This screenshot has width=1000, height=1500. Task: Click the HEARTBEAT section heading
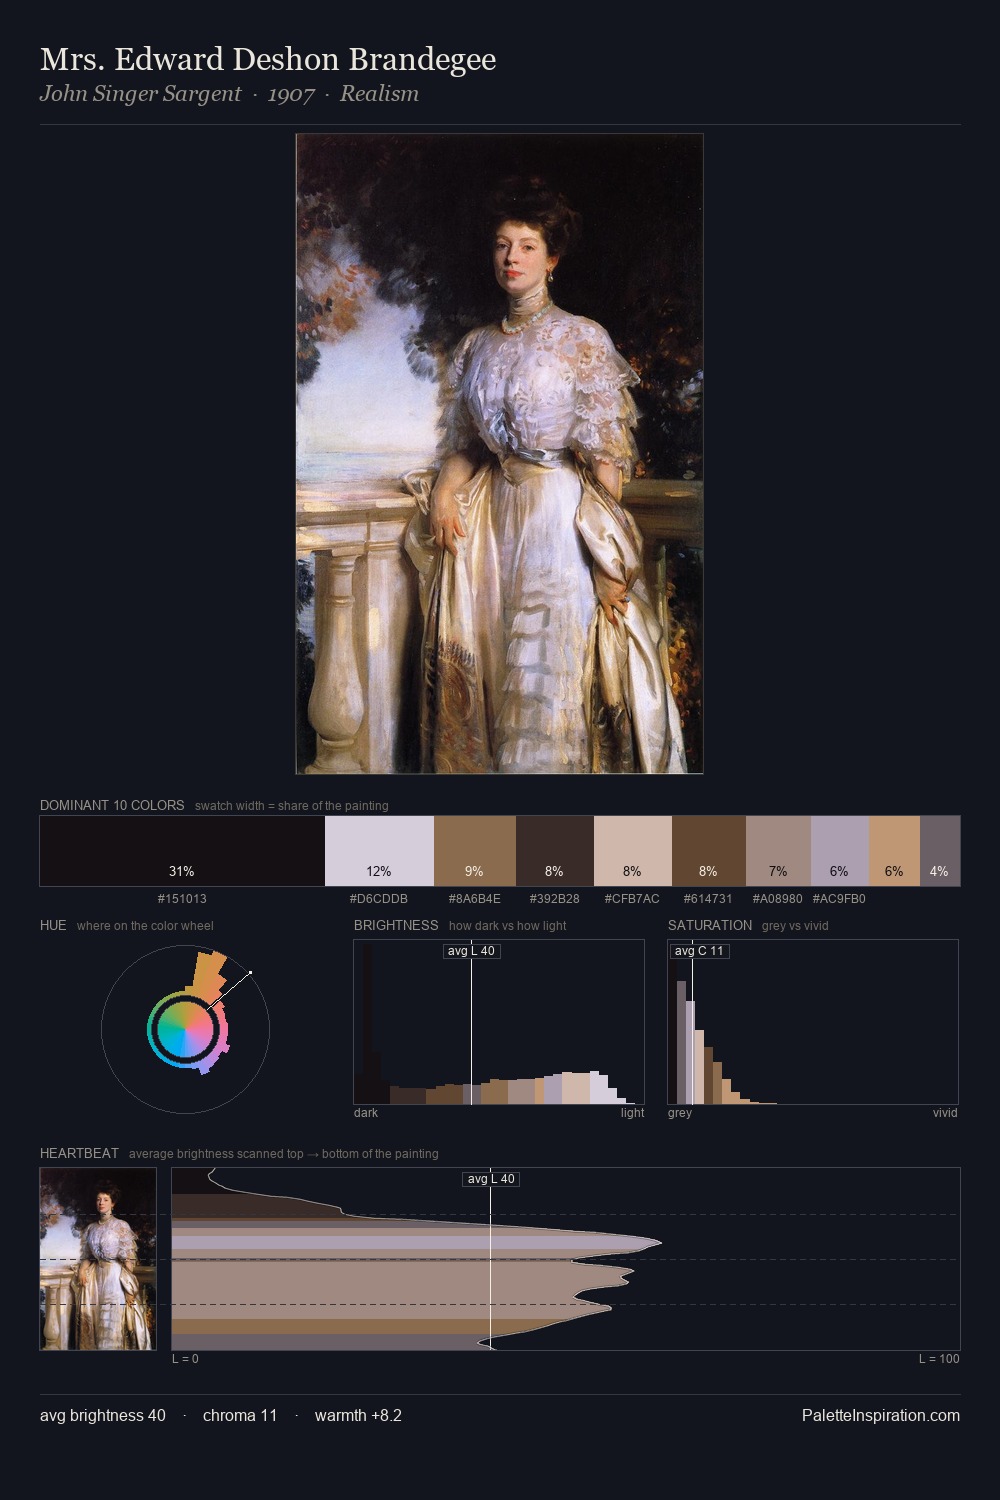79,1153
